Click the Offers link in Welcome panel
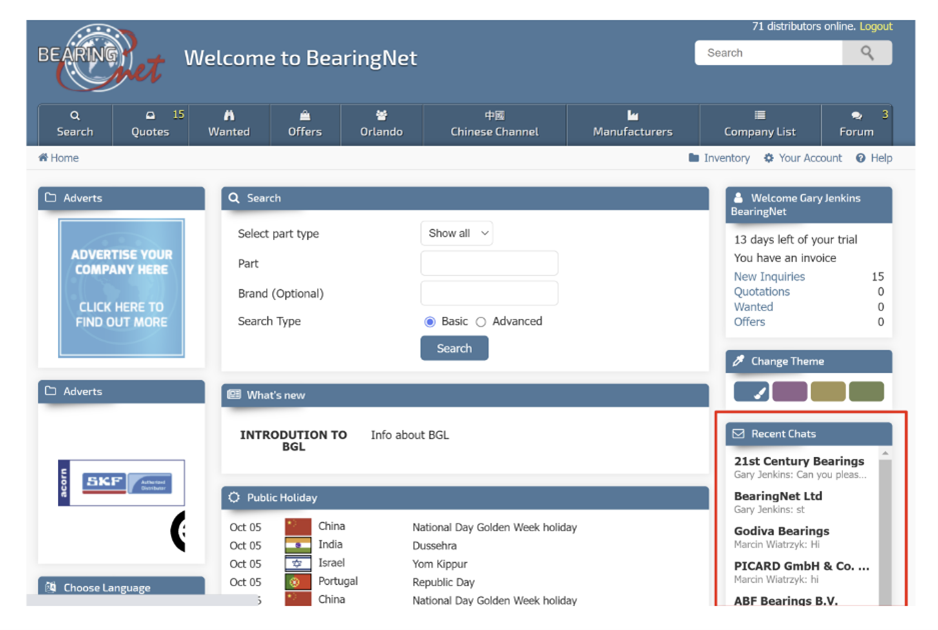 click(749, 322)
